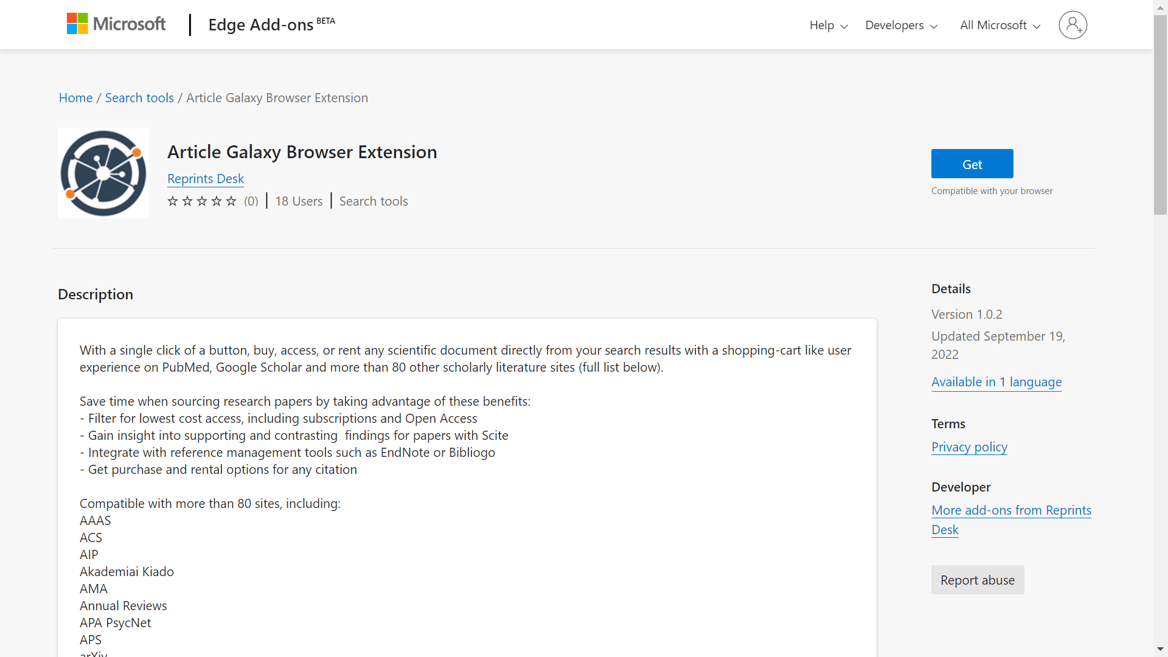Screen dimensions: 1168x657
Task: Click the Report abuse button
Action: (x=977, y=579)
